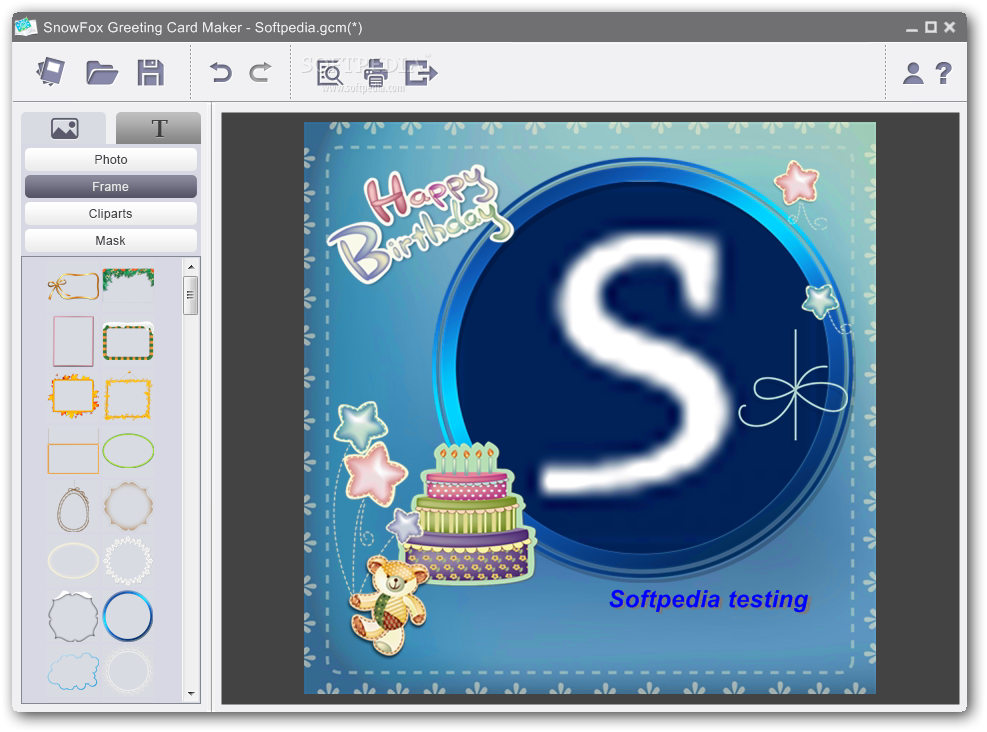Close the Greeting Card Maker window
The image size is (987, 732).
(x=950, y=27)
